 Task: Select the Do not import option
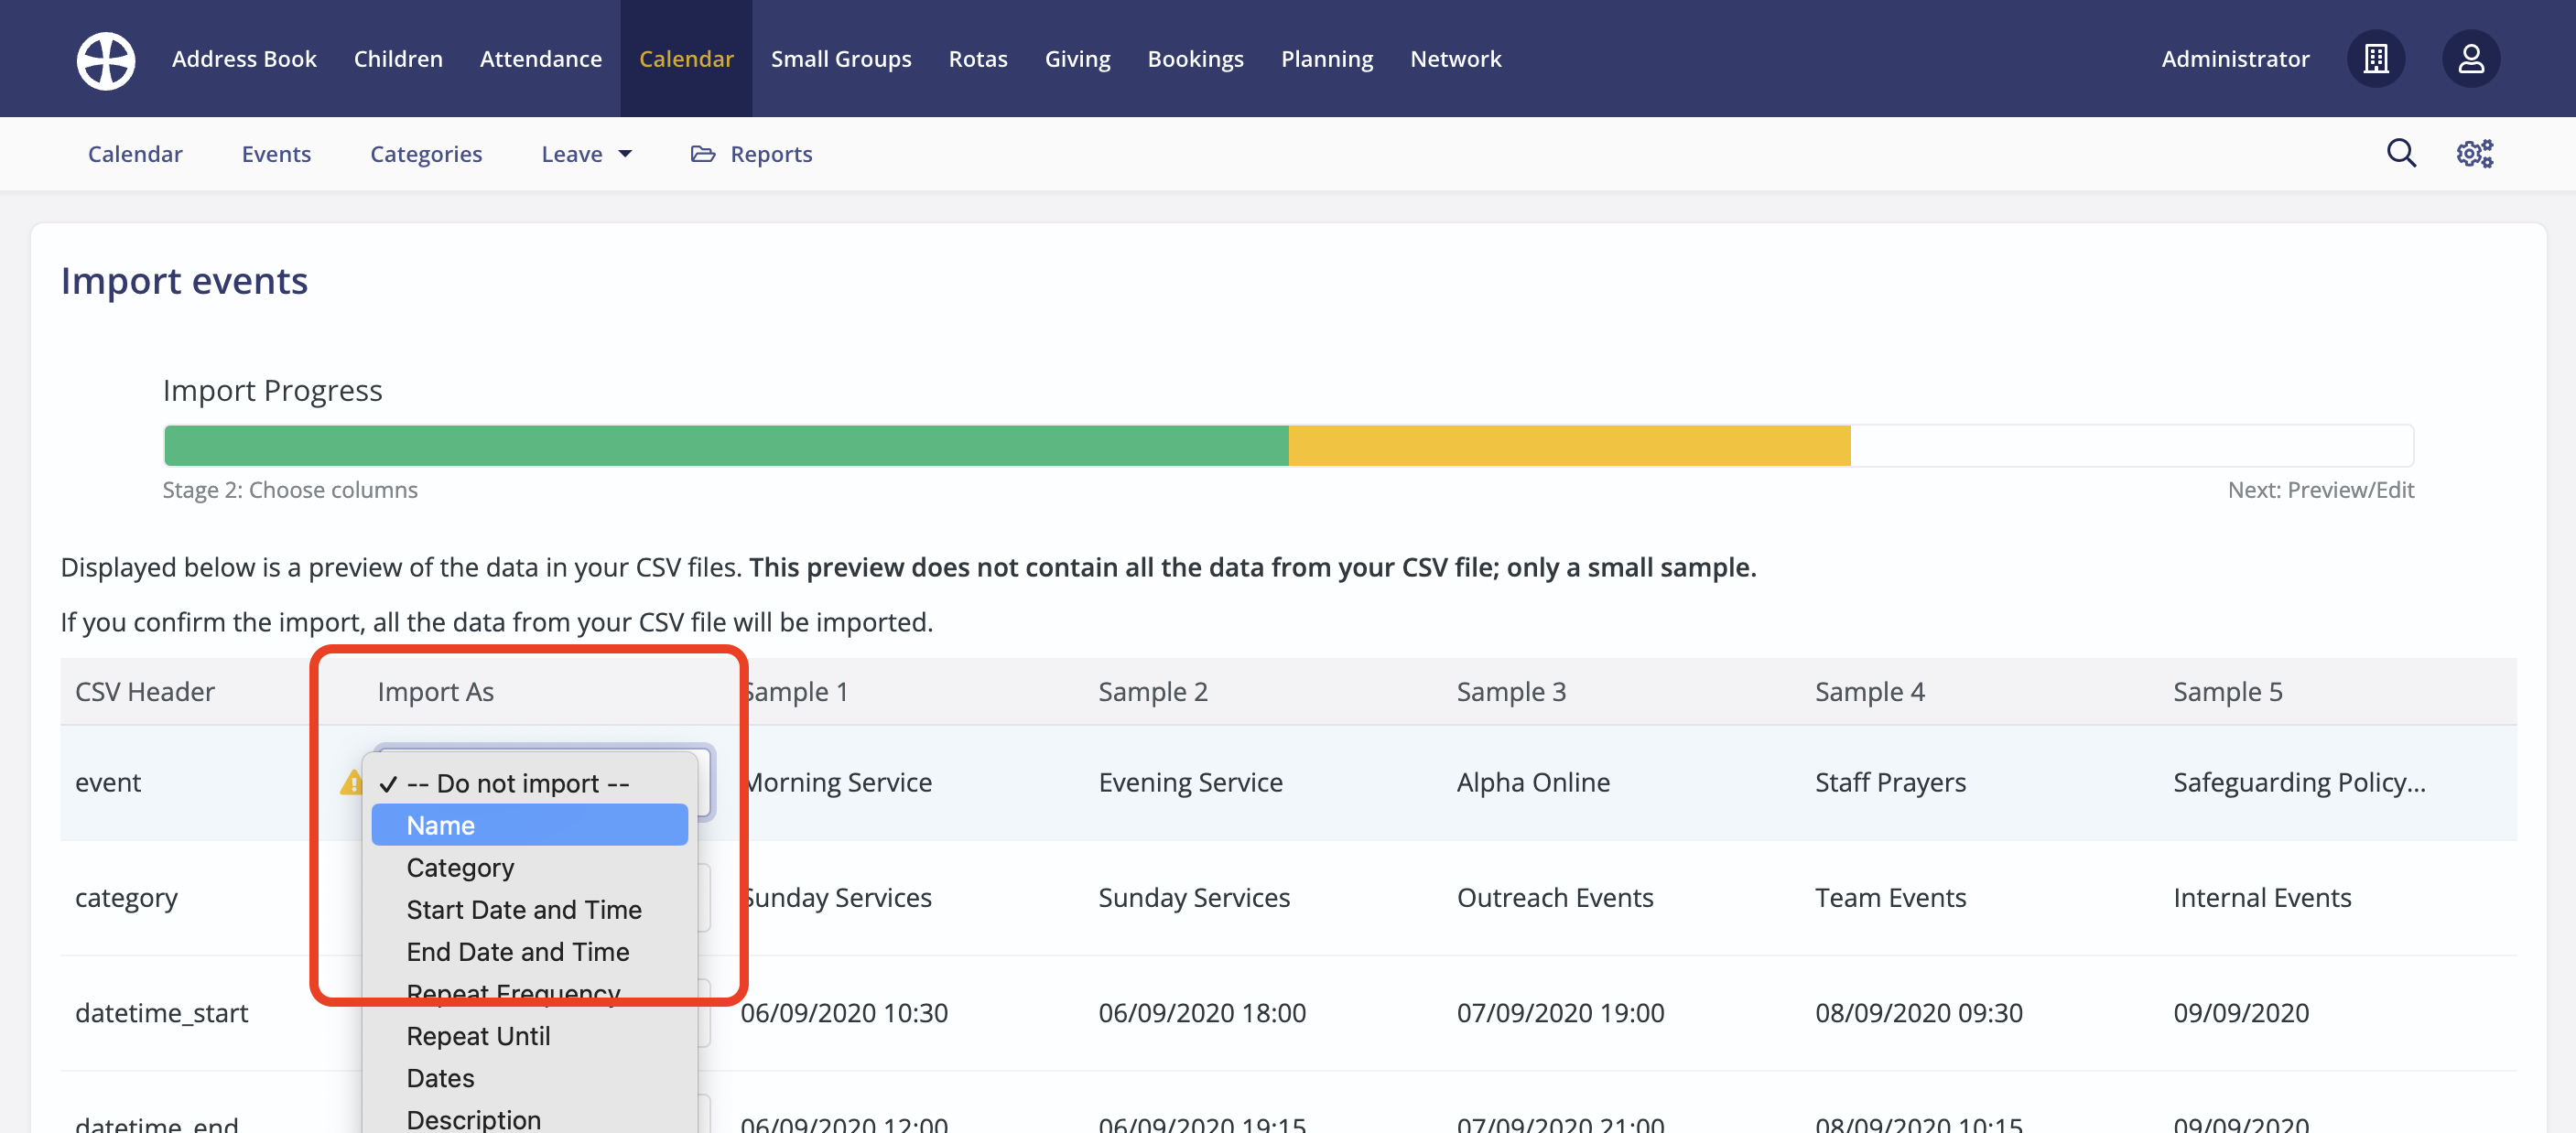click(518, 784)
